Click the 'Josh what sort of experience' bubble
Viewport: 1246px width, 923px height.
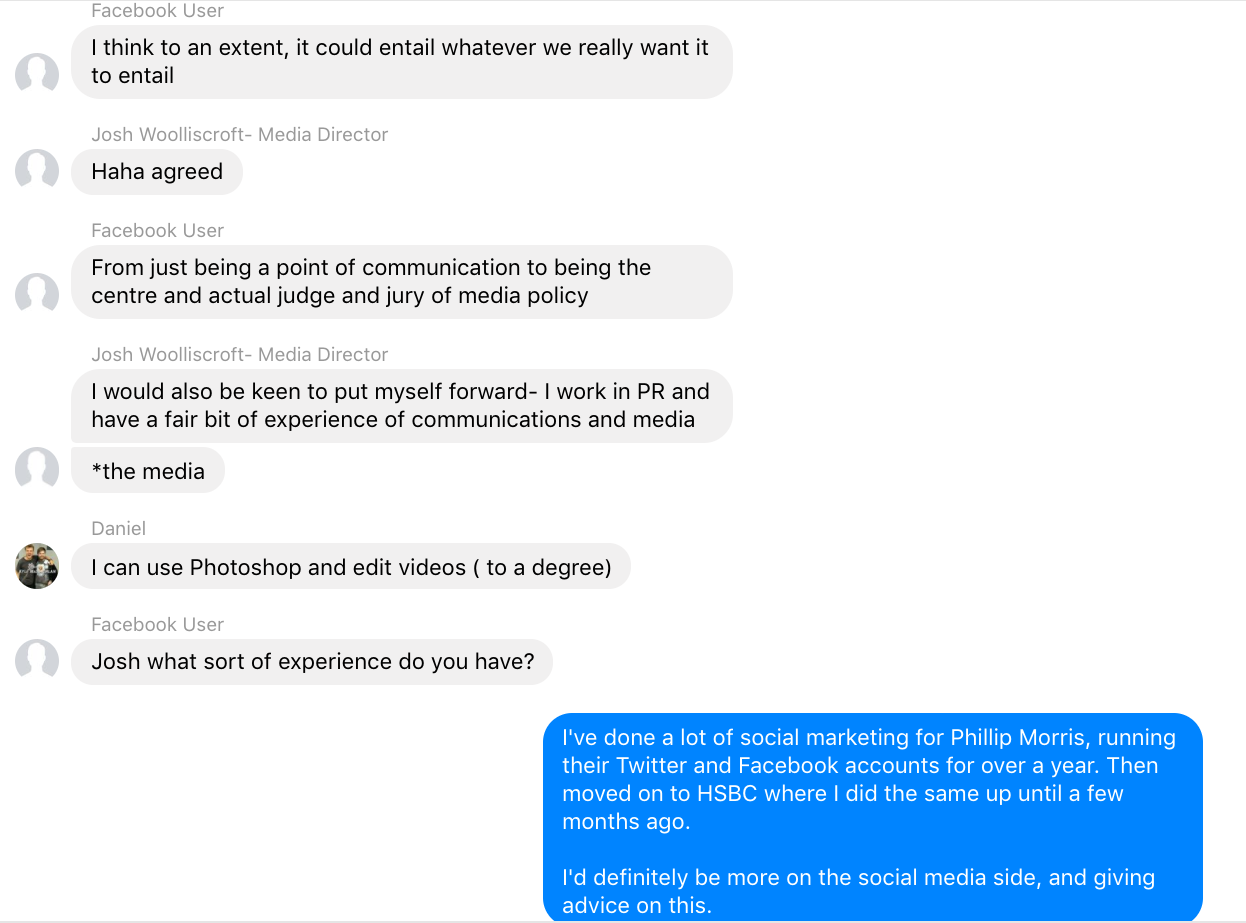[312, 662]
